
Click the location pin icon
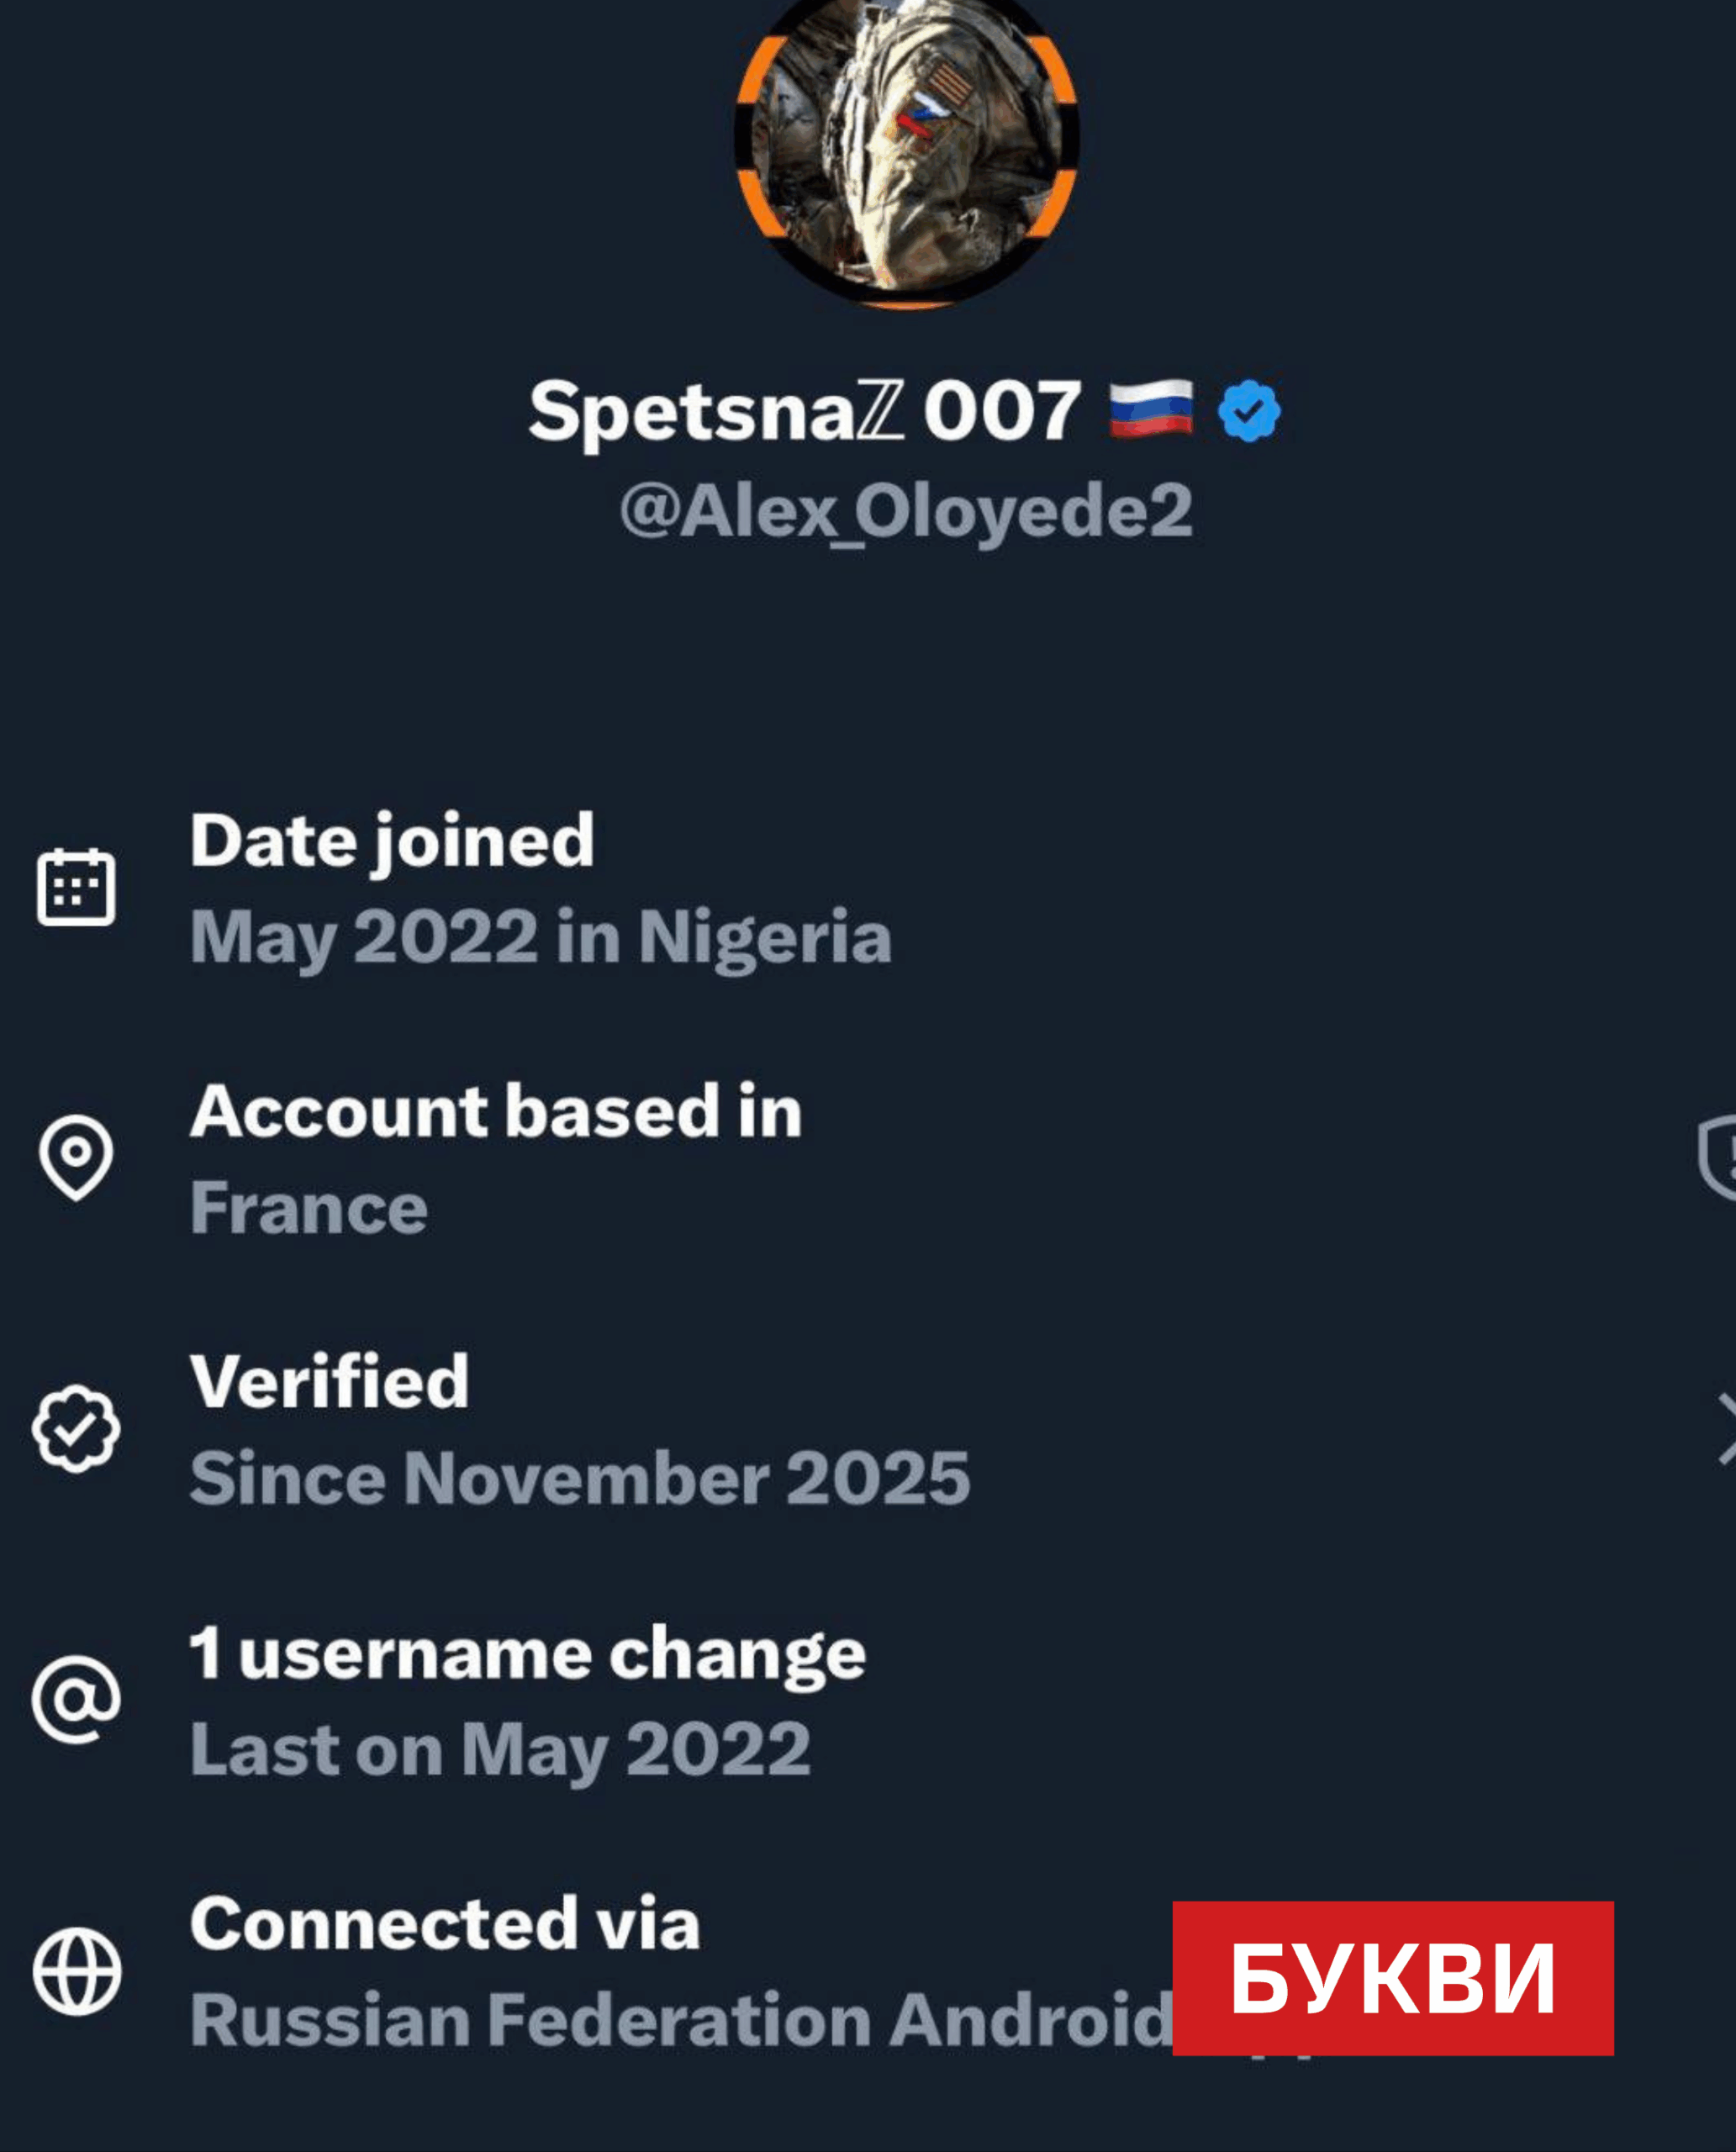76,1157
